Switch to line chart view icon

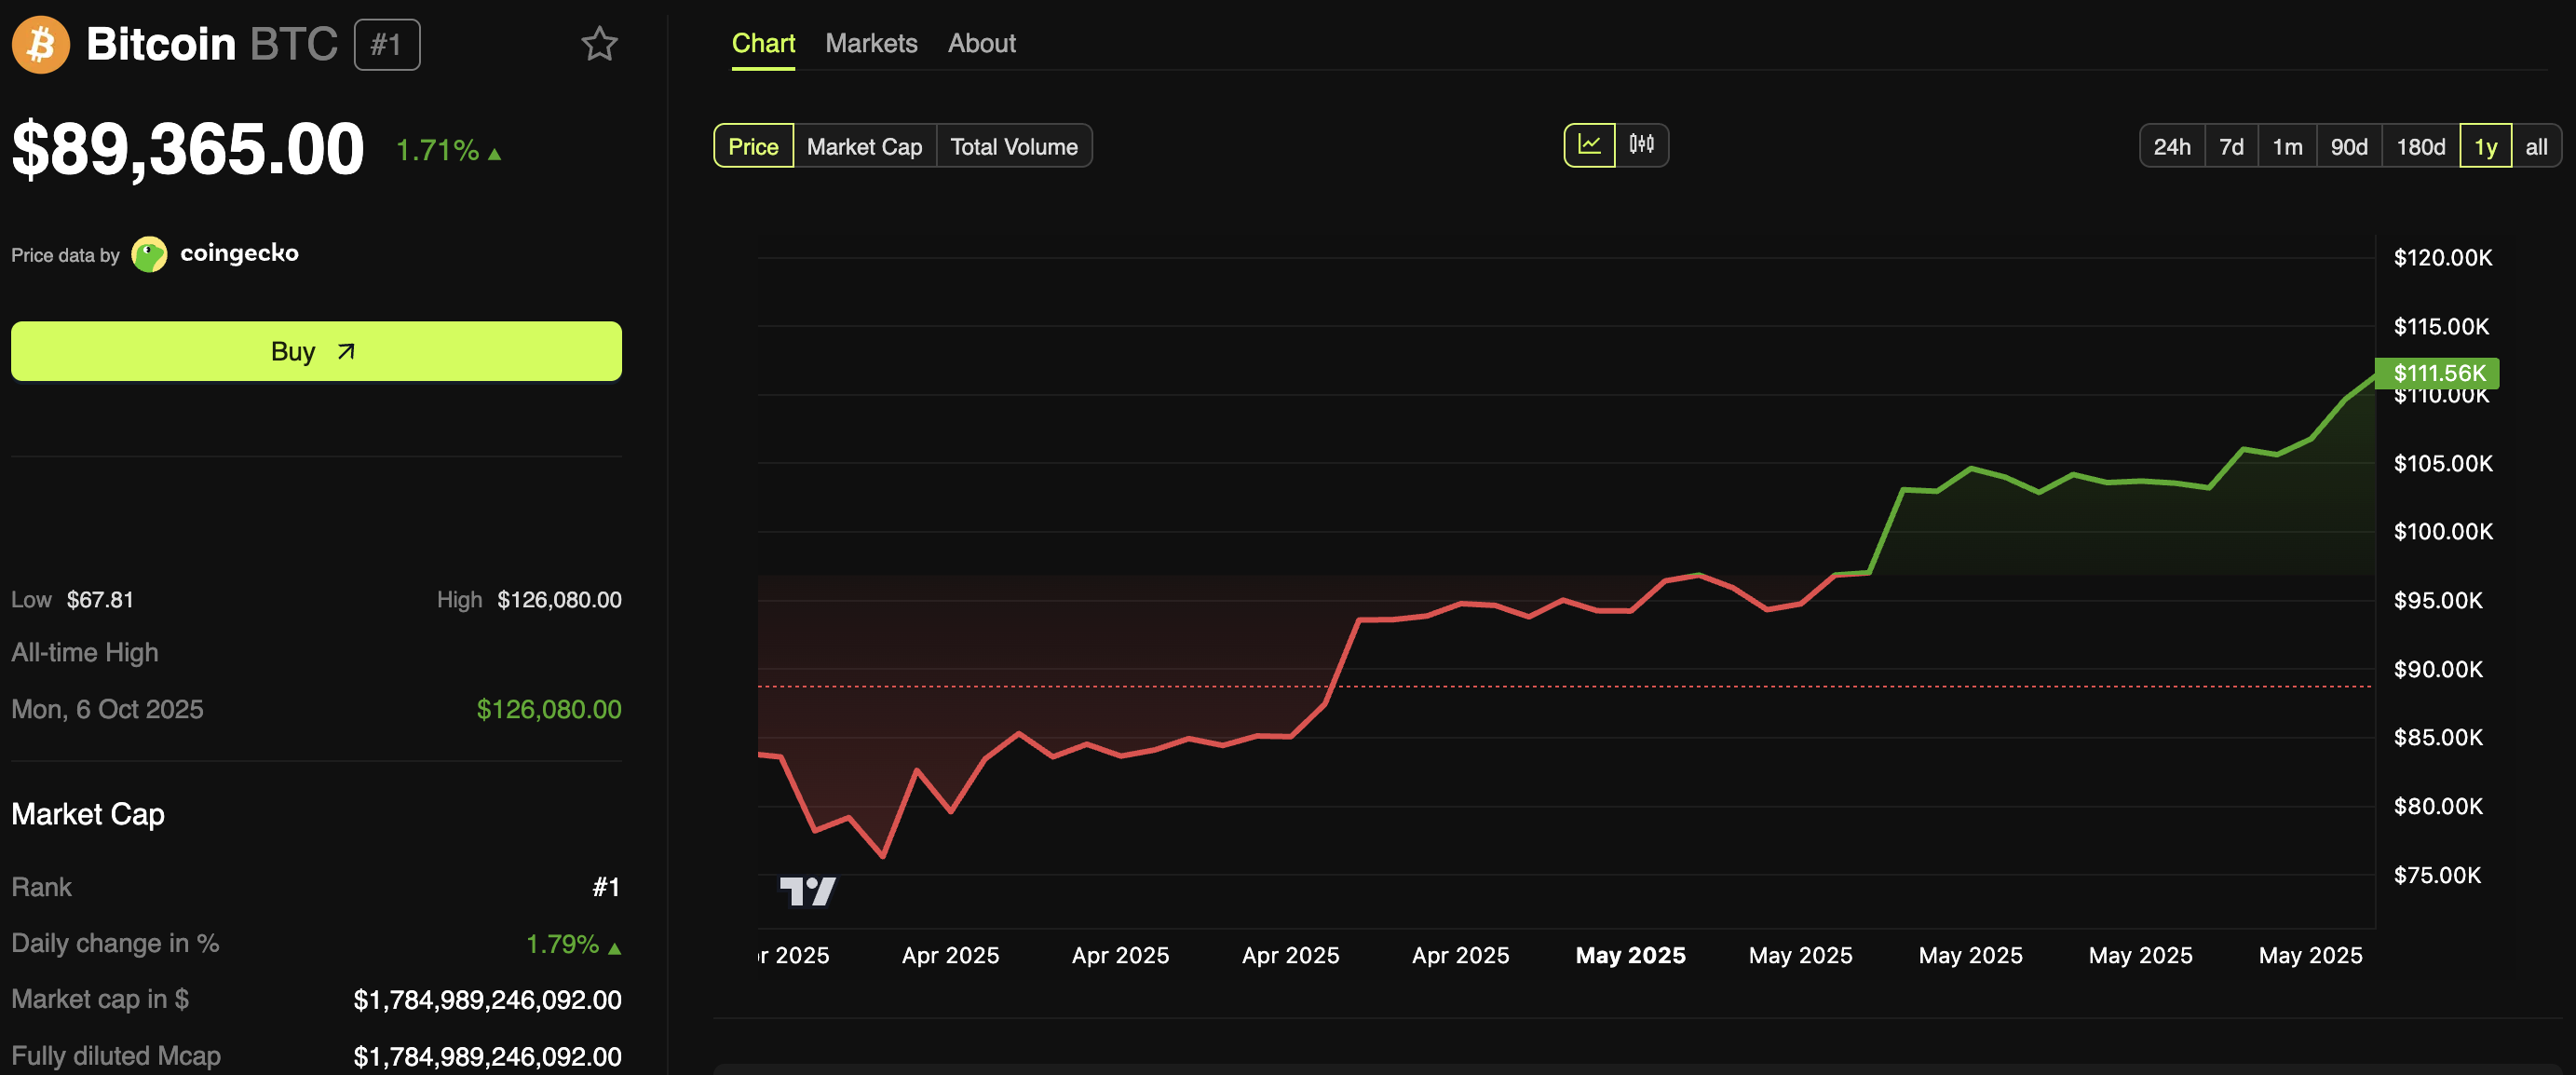[x=1588, y=145]
